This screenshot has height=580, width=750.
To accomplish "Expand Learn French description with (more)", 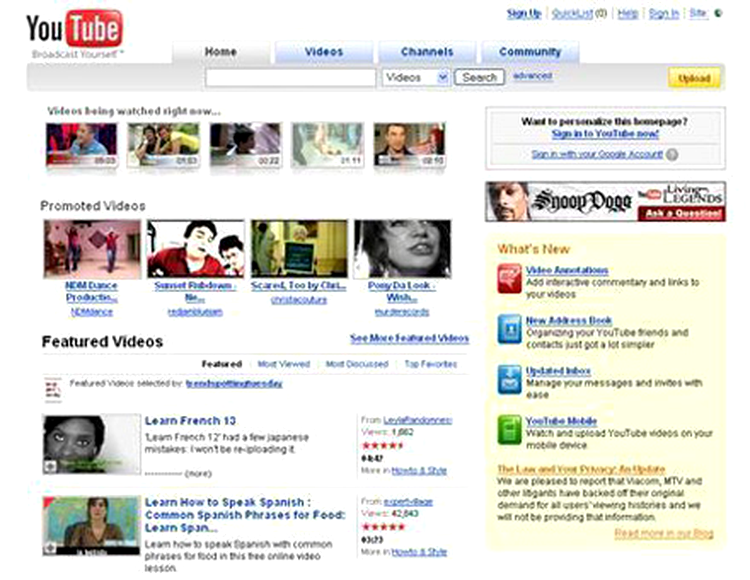I will 198,474.
